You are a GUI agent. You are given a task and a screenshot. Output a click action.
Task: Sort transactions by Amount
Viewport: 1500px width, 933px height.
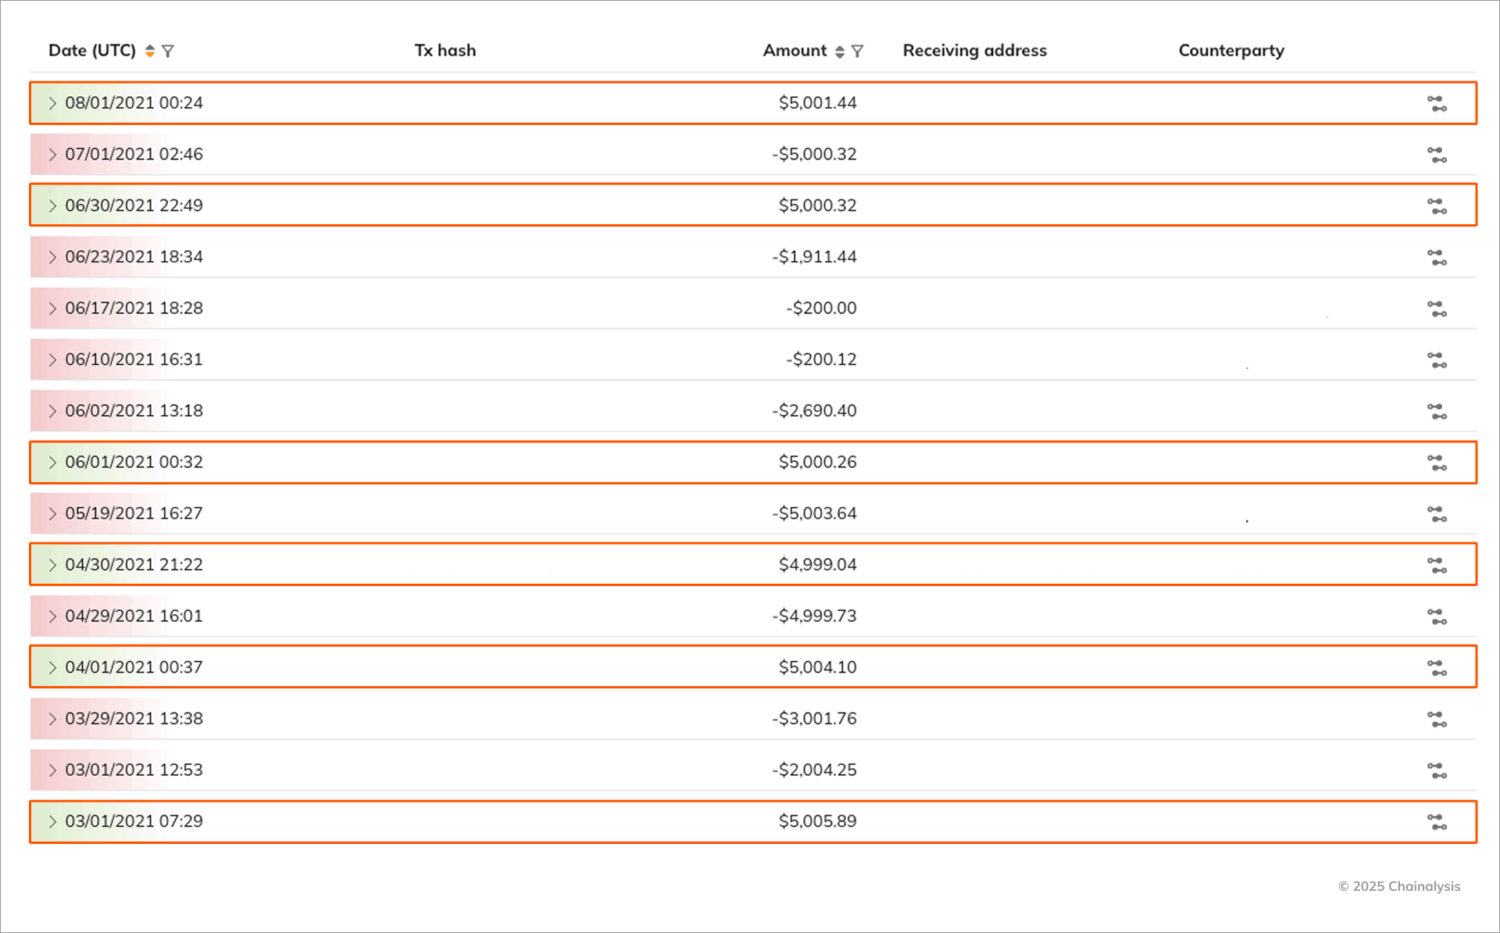coord(840,51)
